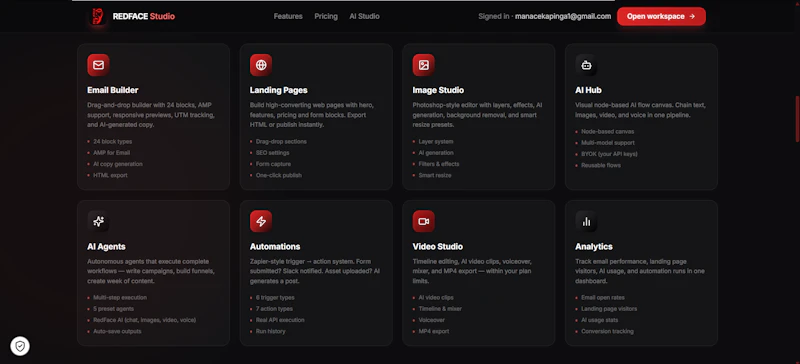This screenshot has height=364, width=800.
Task: Open the Pricing nav item
Action: pyautogui.click(x=326, y=16)
